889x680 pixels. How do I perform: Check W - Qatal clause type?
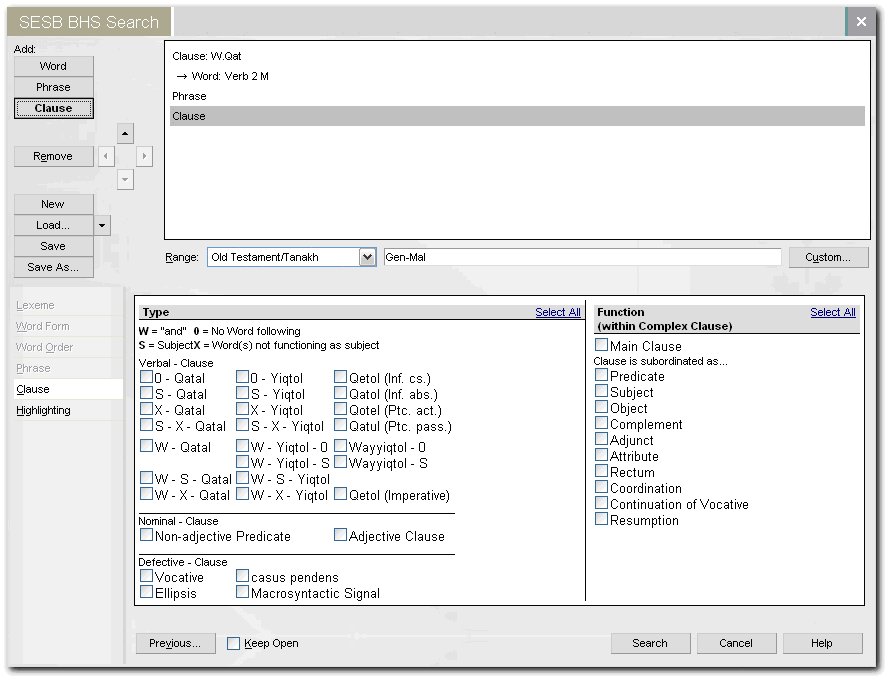click(x=146, y=446)
